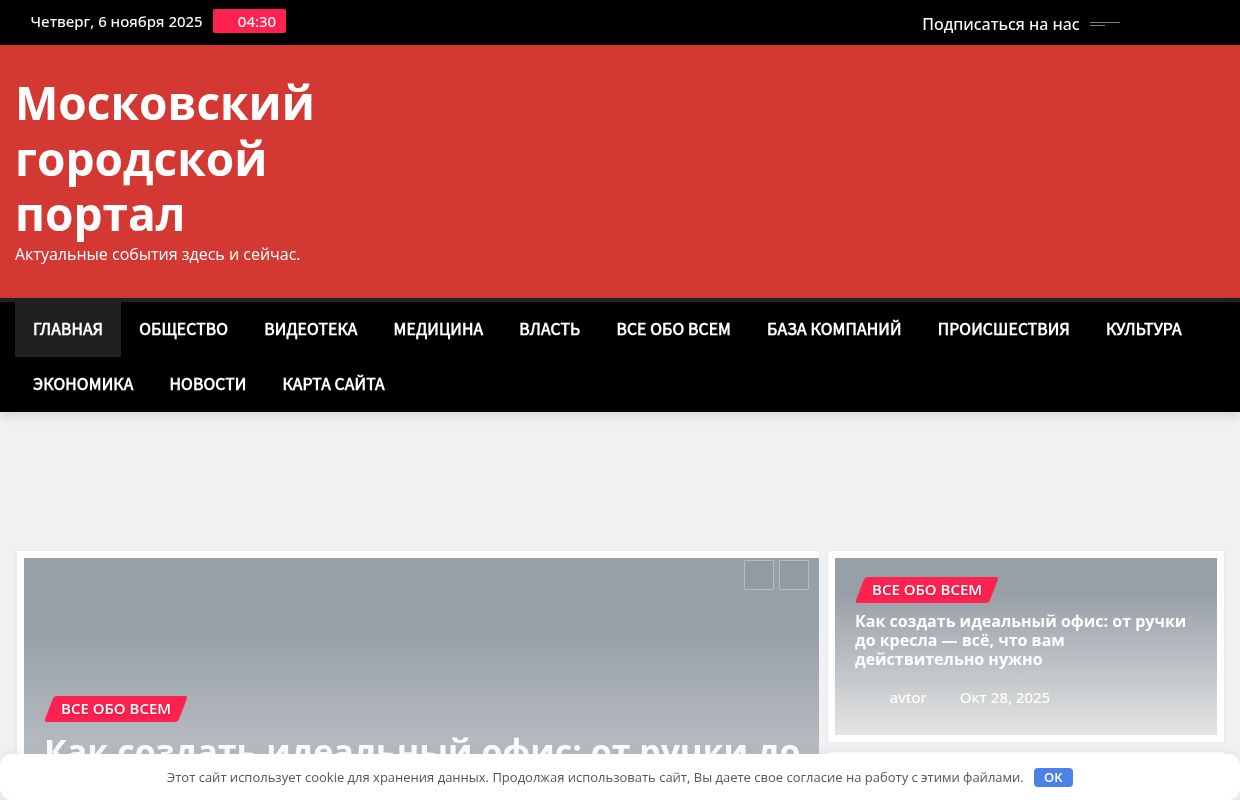Select the ЭКОНОМИКА section
This screenshot has height=800, width=1240.
[83, 384]
